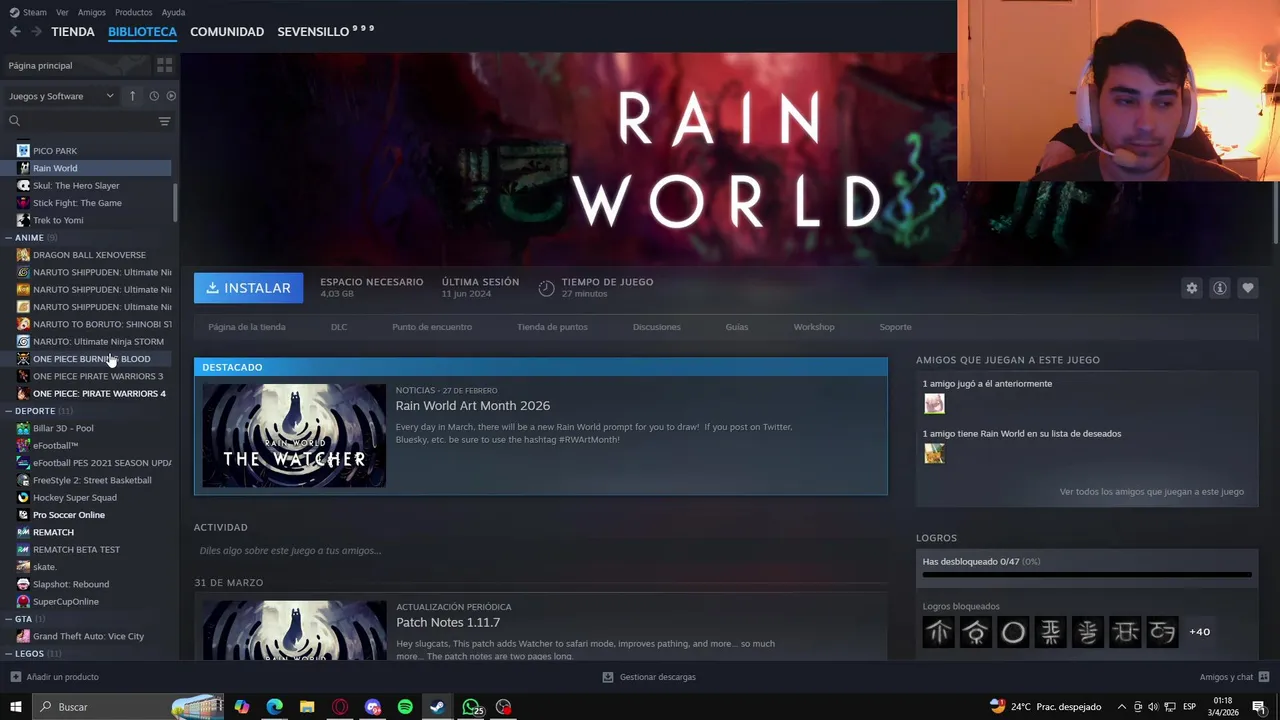Open Rain World settings gear
Viewport: 1280px width, 720px height.
(1191, 288)
